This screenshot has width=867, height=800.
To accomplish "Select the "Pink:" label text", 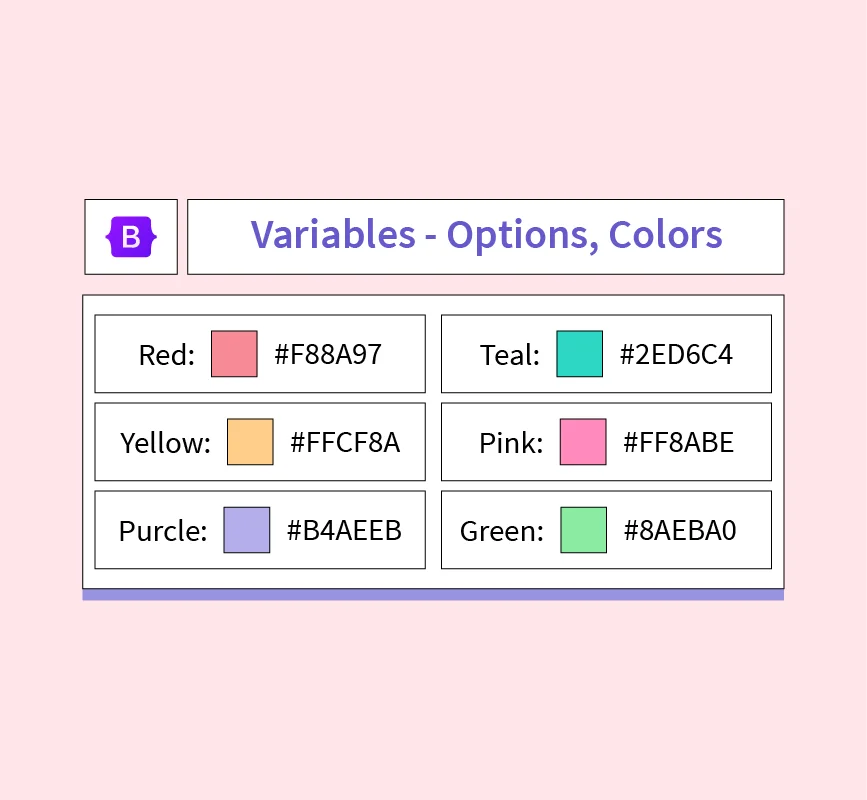I will point(511,443).
